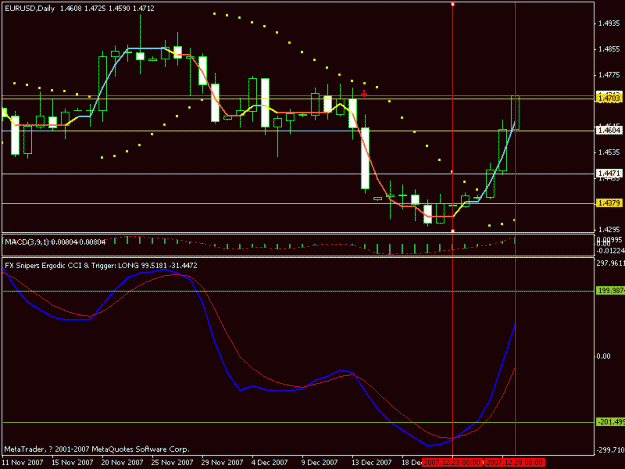Click the 0.00 value on CCI scale

coord(603,356)
